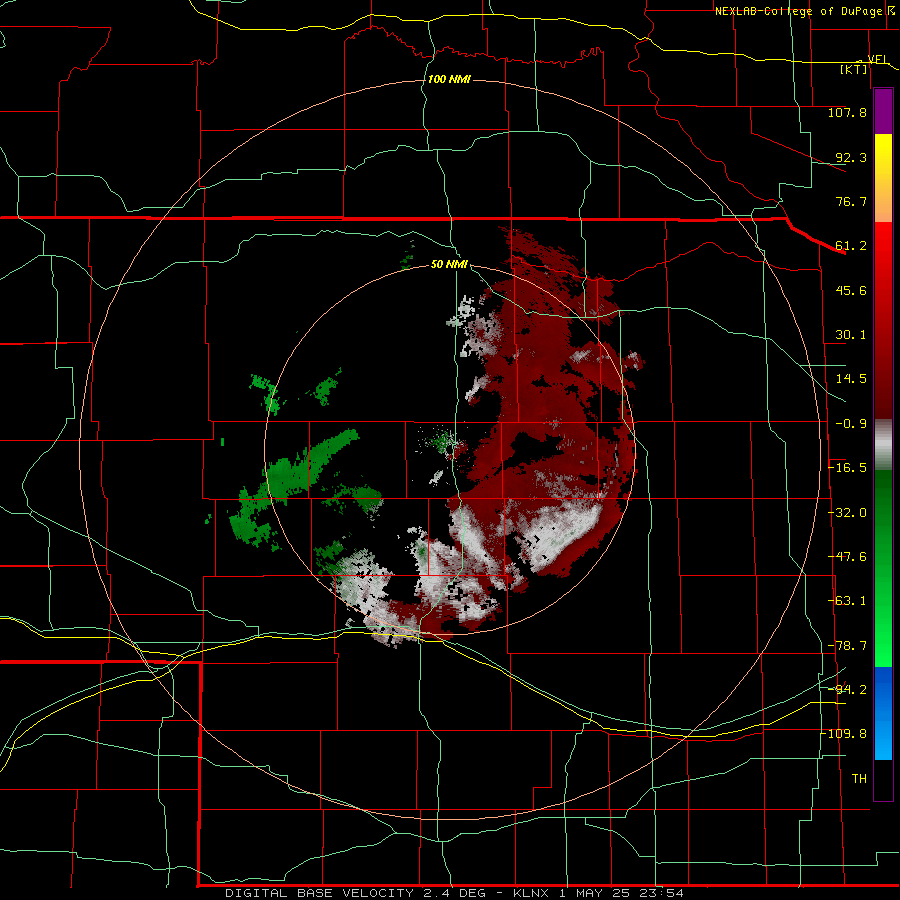Click the VEL legend title

[x=877, y=59]
